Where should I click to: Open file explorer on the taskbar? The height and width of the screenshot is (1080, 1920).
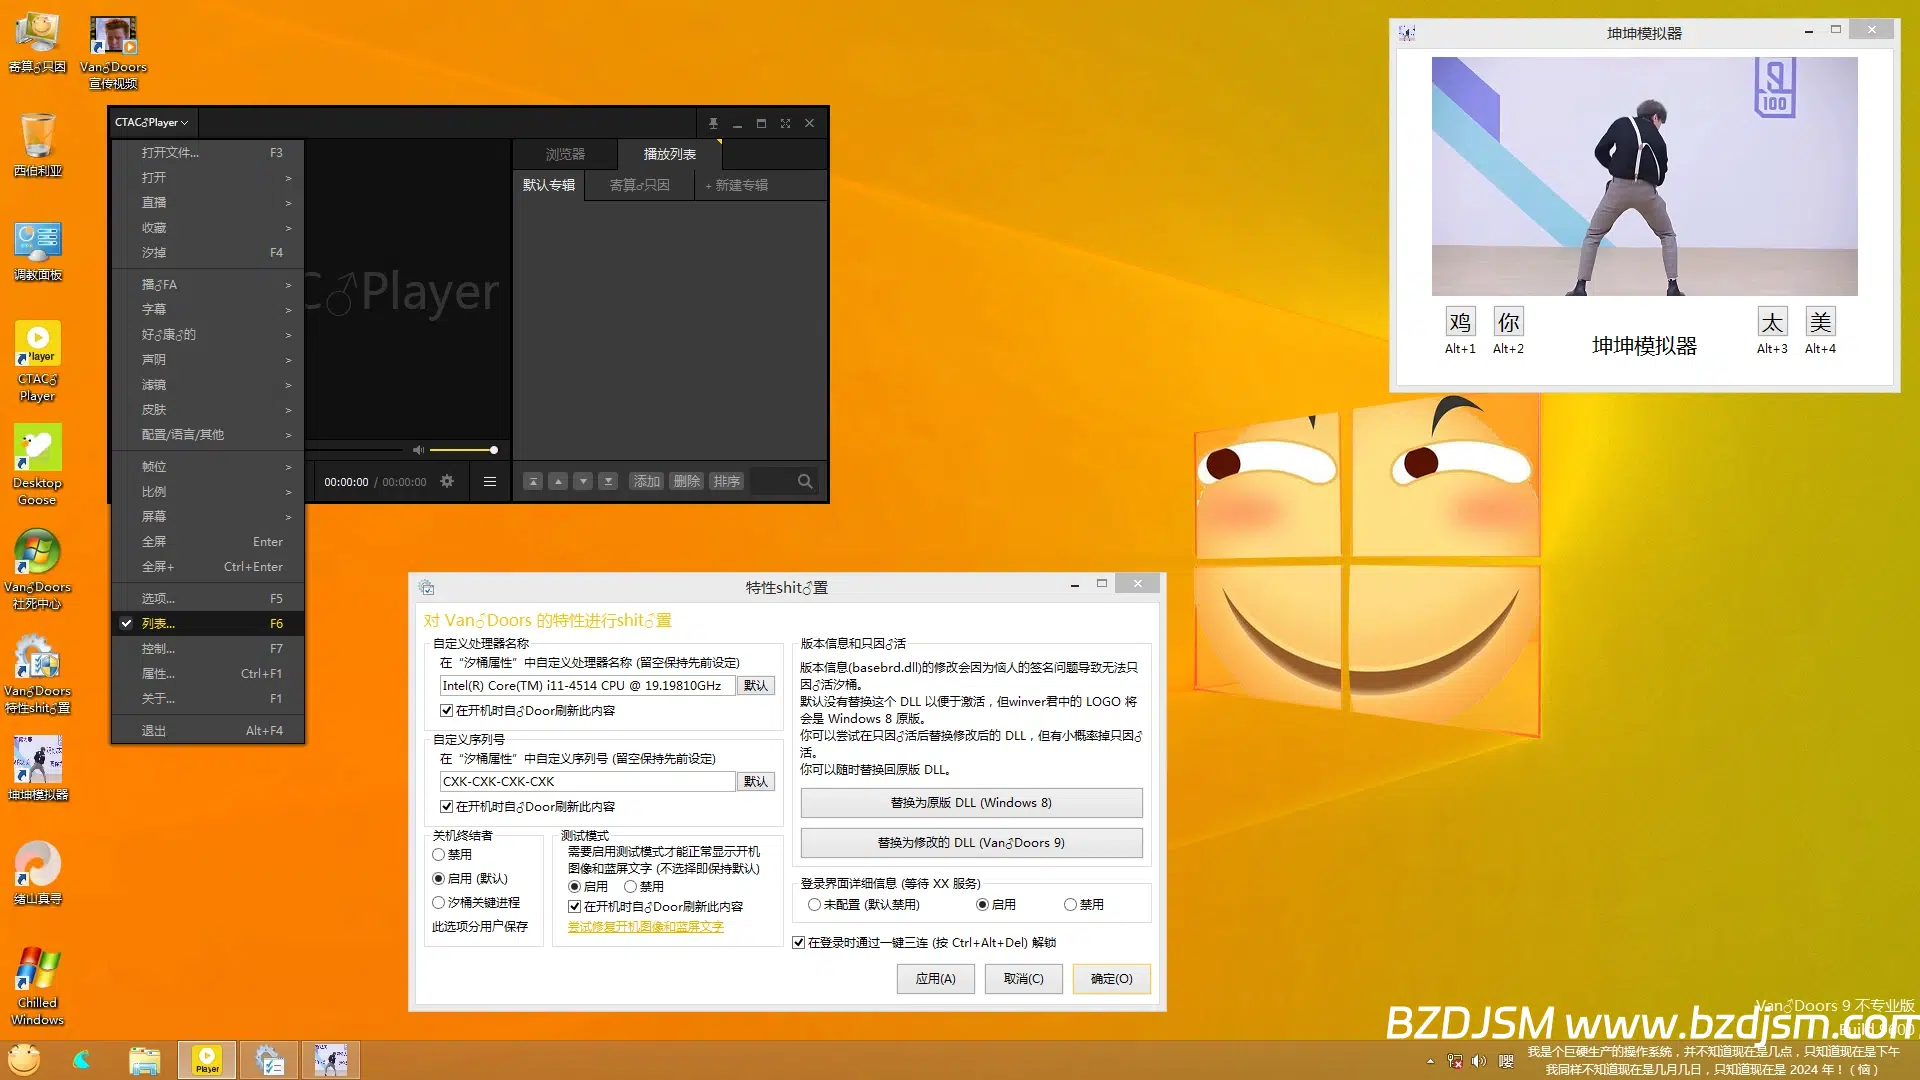click(145, 1060)
